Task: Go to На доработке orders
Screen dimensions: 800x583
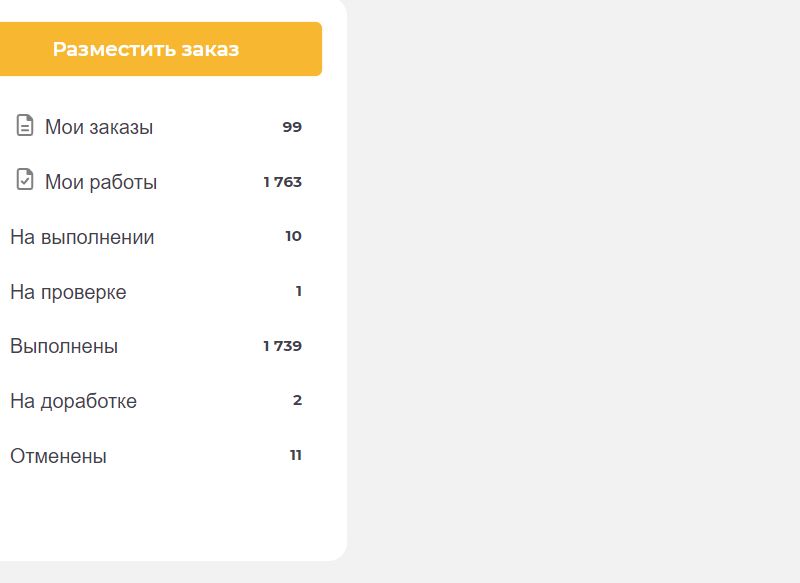Action: pyautogui.click(x=73, y=402)
